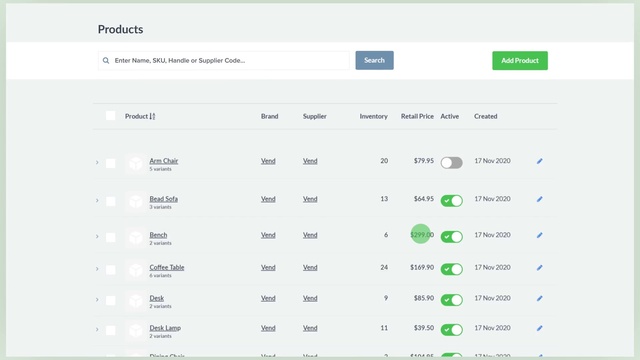Click the Bench row edit pencil
This screenshot has width=640, height=360.
(x=540, y=235)
